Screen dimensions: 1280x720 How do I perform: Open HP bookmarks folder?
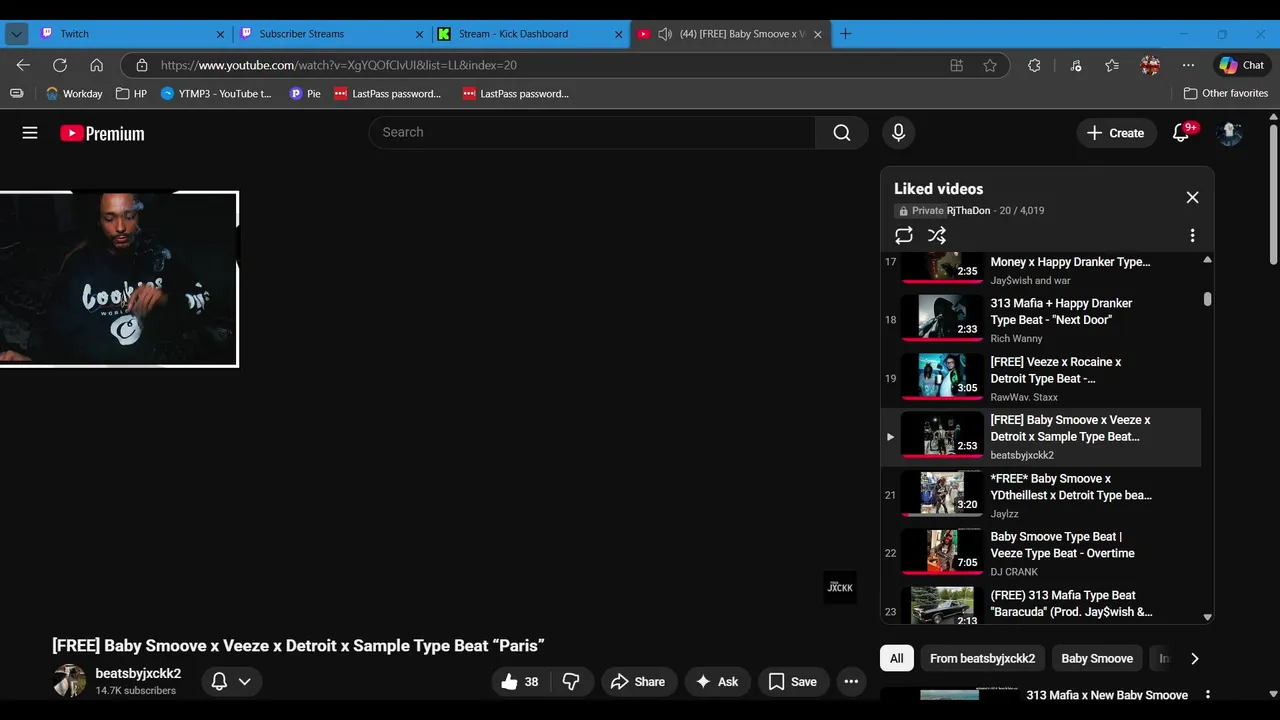pos(131,93)
